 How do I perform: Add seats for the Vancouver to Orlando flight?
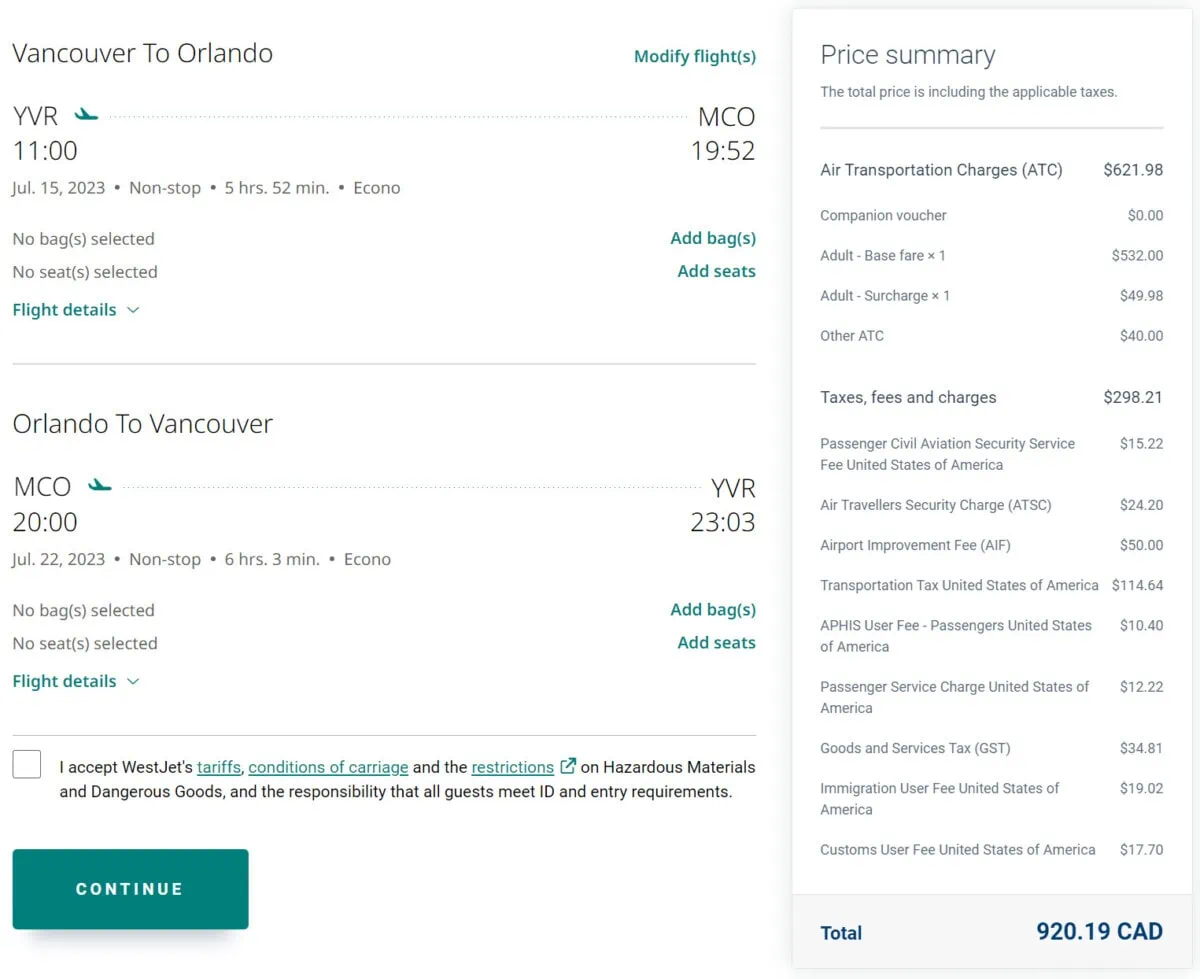716,271
